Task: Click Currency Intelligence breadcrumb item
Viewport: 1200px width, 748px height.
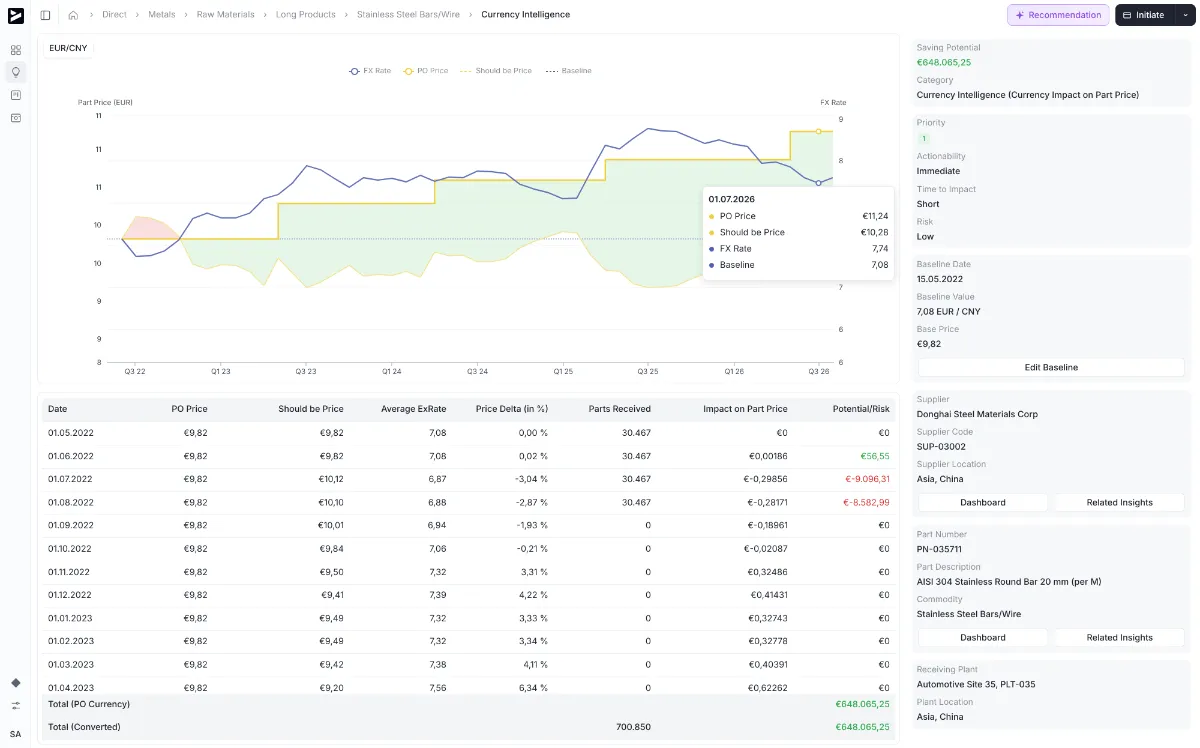Action: point(526,15)
